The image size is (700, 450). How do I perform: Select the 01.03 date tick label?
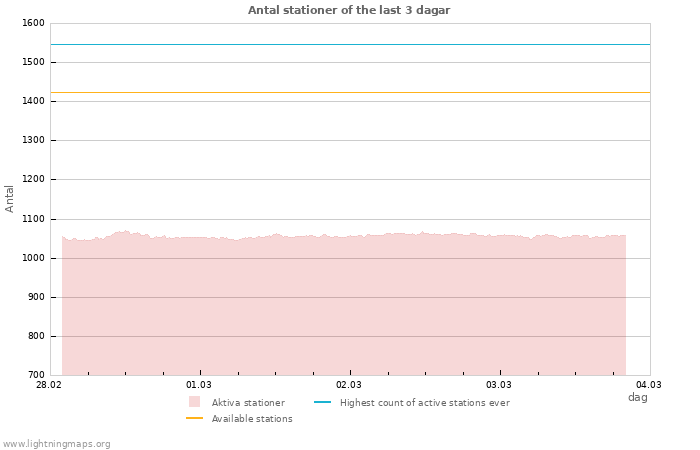199,385
